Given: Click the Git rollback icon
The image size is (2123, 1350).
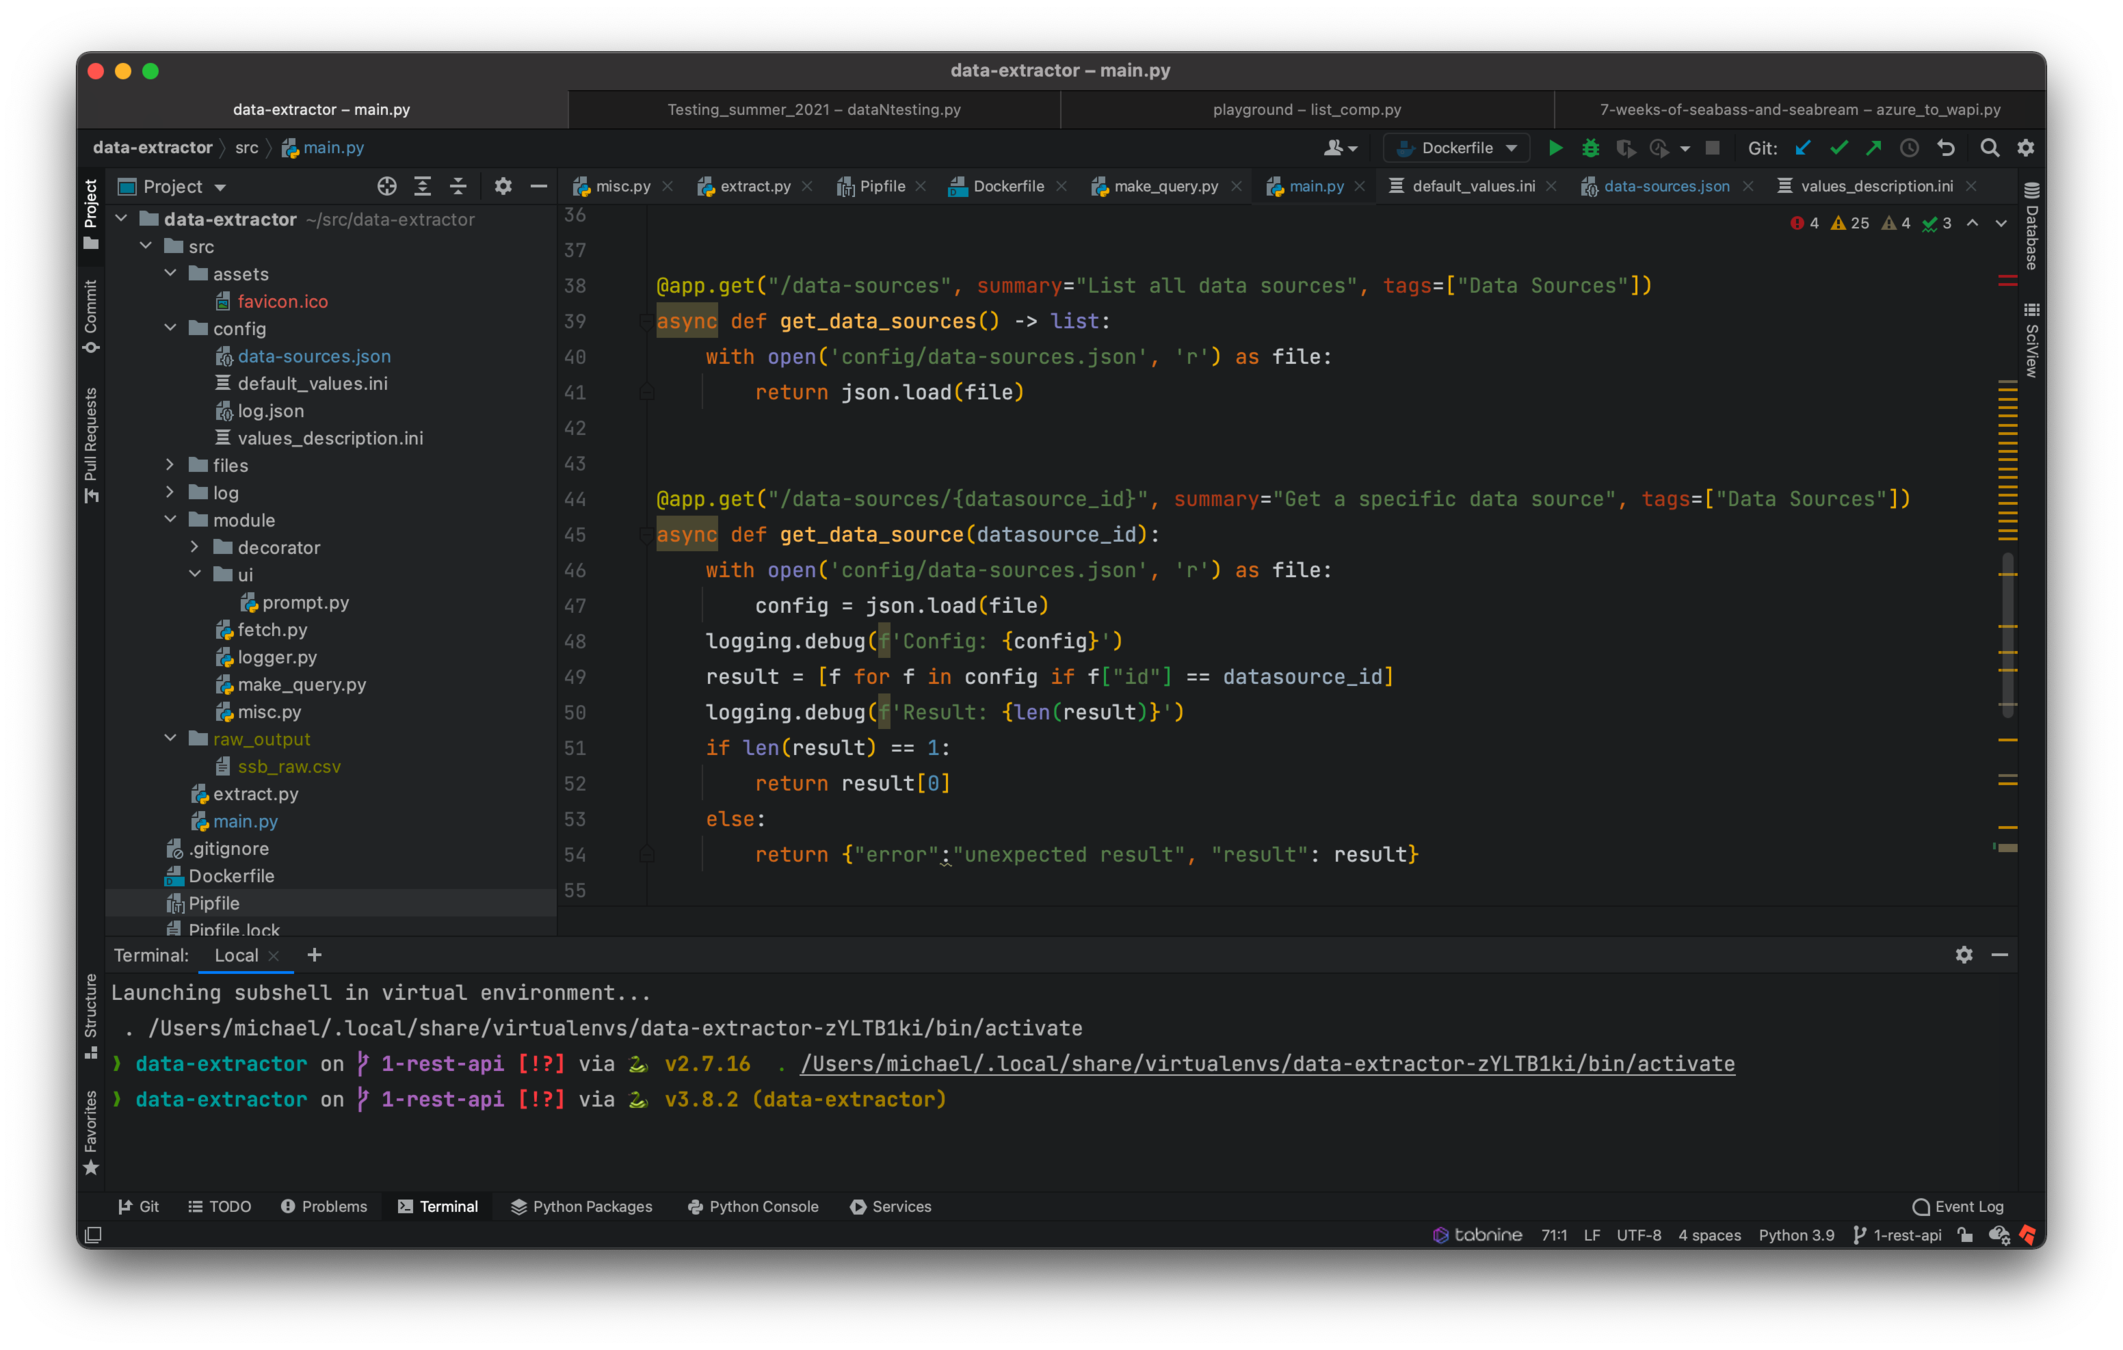Looking at the screenshot, I should coord(1946,148).
